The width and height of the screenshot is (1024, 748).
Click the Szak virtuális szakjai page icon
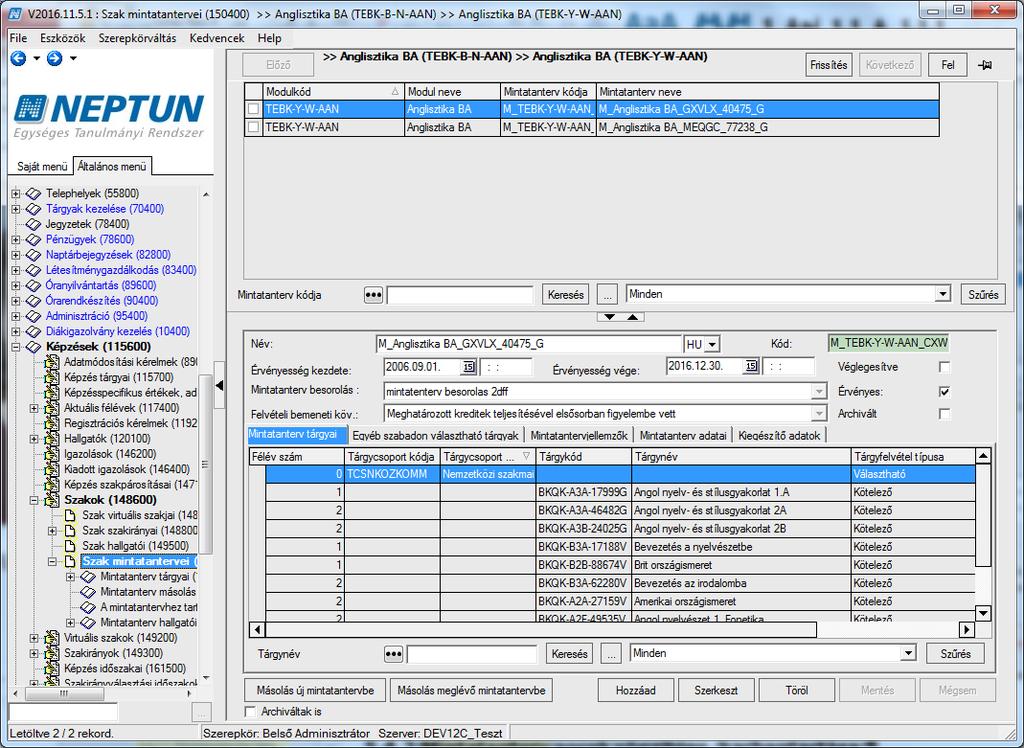click(71, 515)
